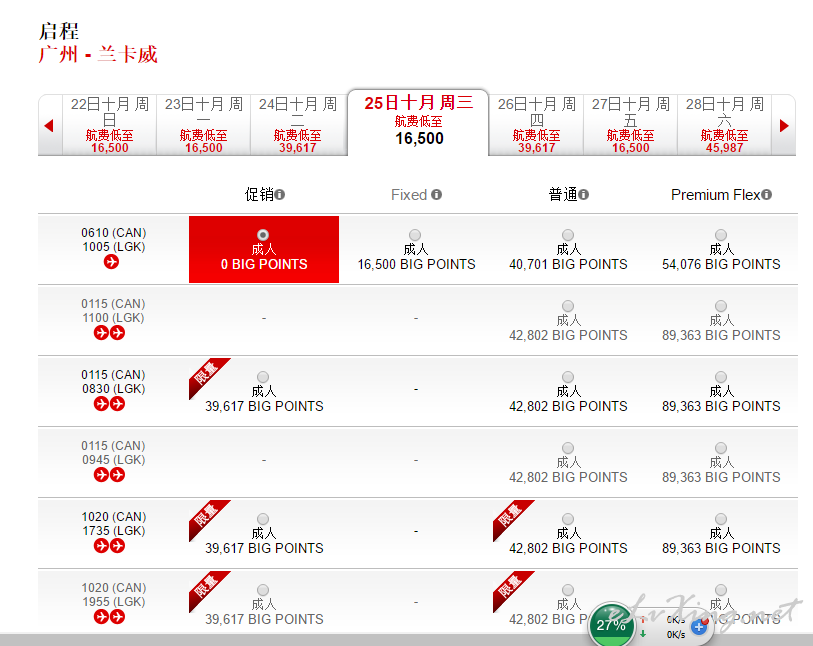The height and width of the screenshot is (646, 813).
Task: Select the 25日十月 周三 date tab
Action: [418, 122]
